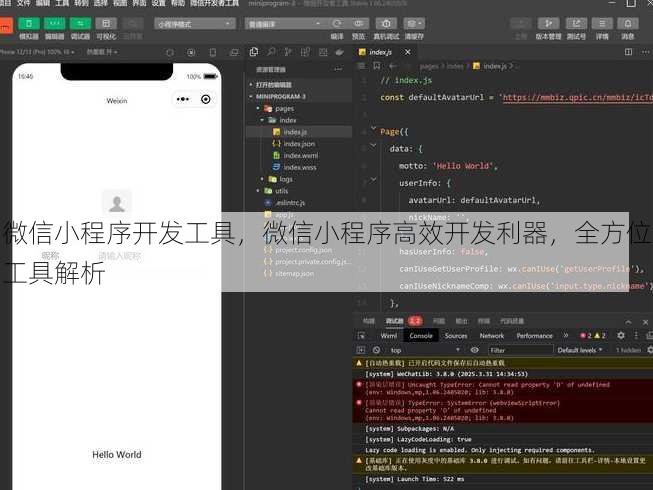Viewport: 653px width, 490px height.
Task: Click explorer panel more options dots
Action: click(338, 69)
